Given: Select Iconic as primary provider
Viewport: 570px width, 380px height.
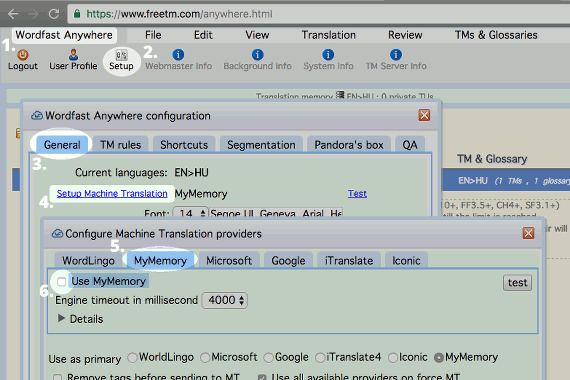Looking at the screenshot, I should click(393, 358).
